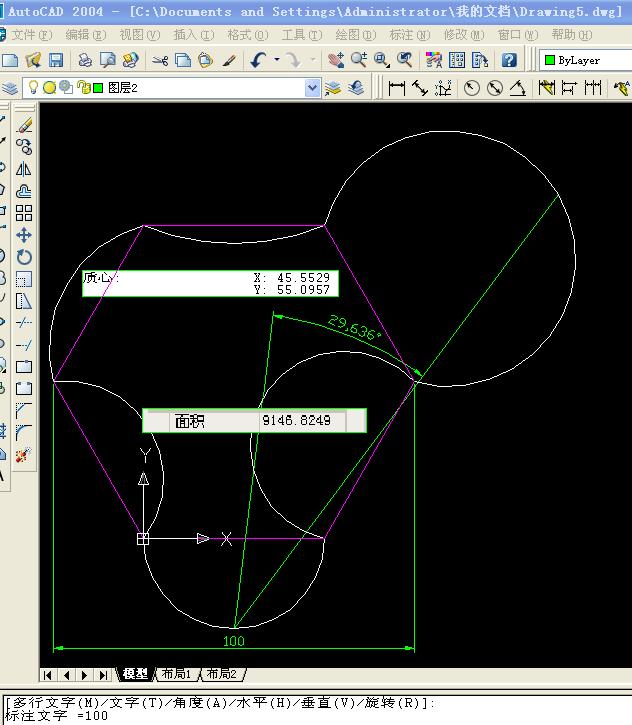
Task: Click the Redo arrow icon
Action: pyautogui.click(x=294, y=60)
